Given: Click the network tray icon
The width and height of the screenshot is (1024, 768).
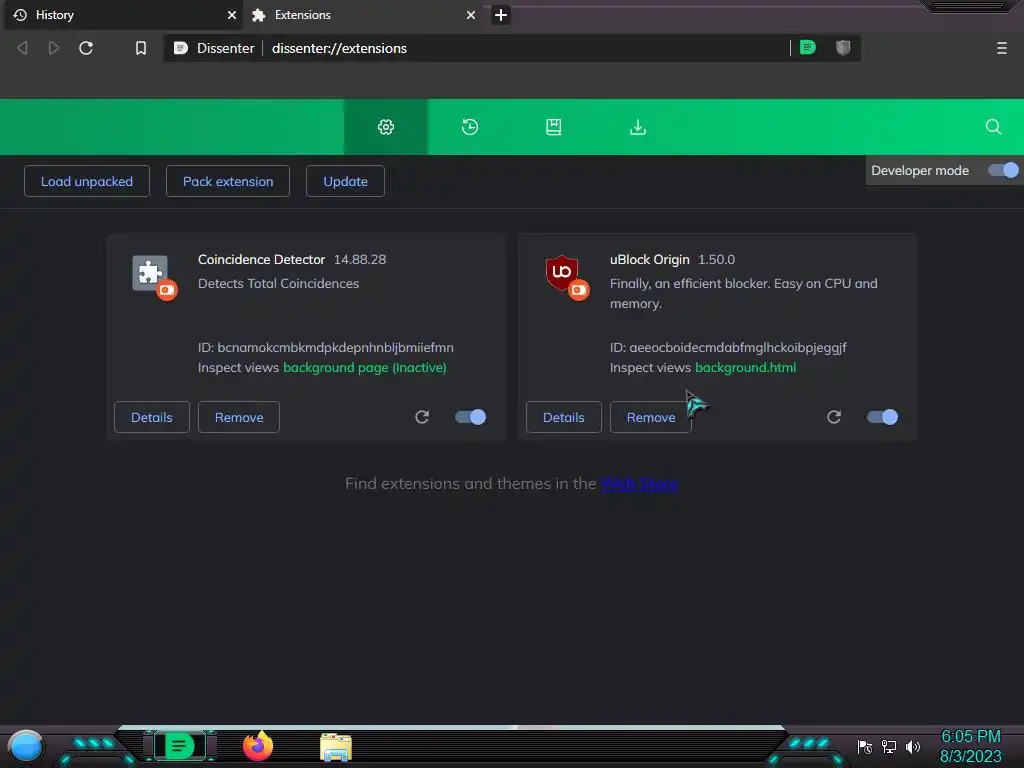Looking at the screenshot, I should [889, 746].
